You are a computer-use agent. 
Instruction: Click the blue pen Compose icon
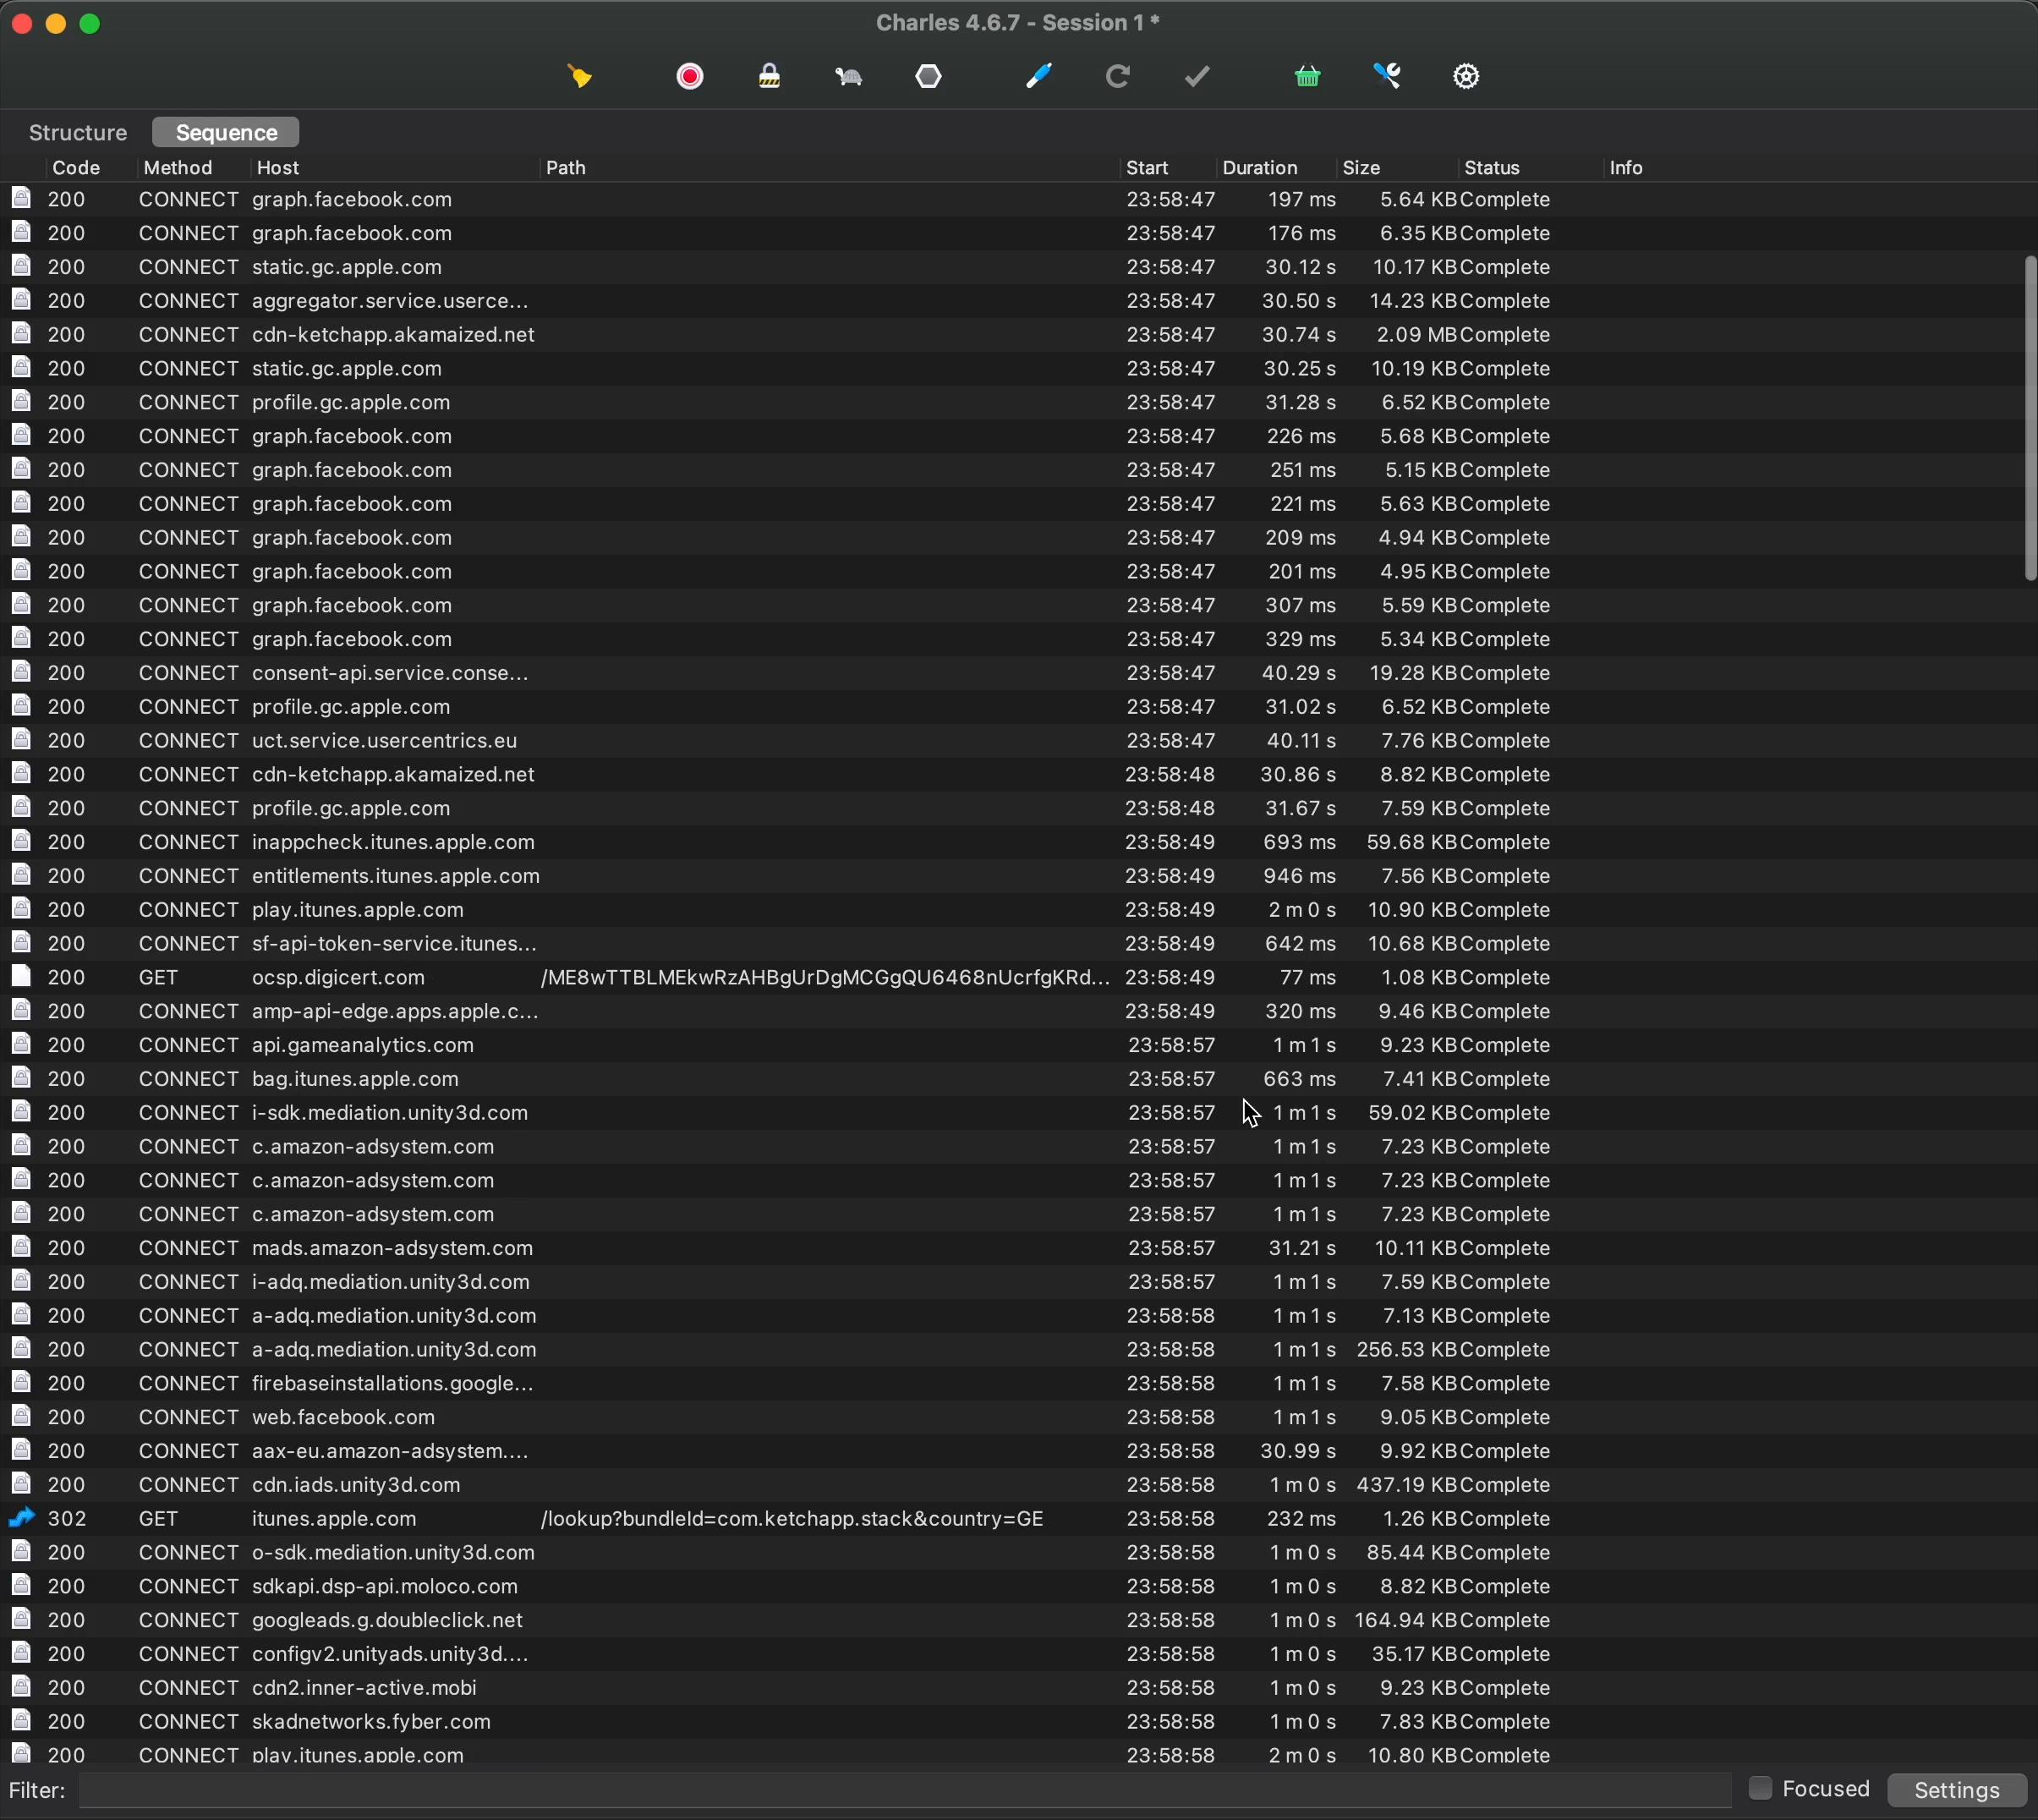click(1038, 77)
